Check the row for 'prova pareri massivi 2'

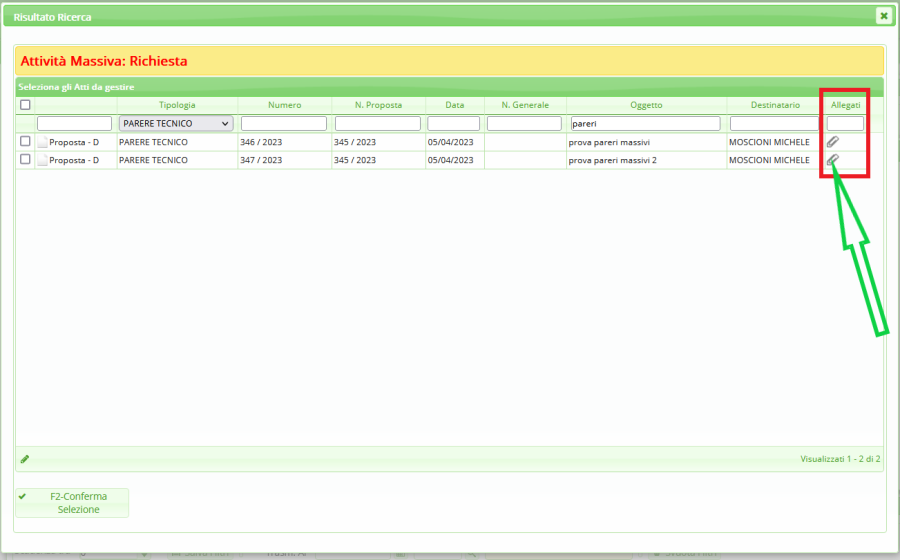click(26, 160)
